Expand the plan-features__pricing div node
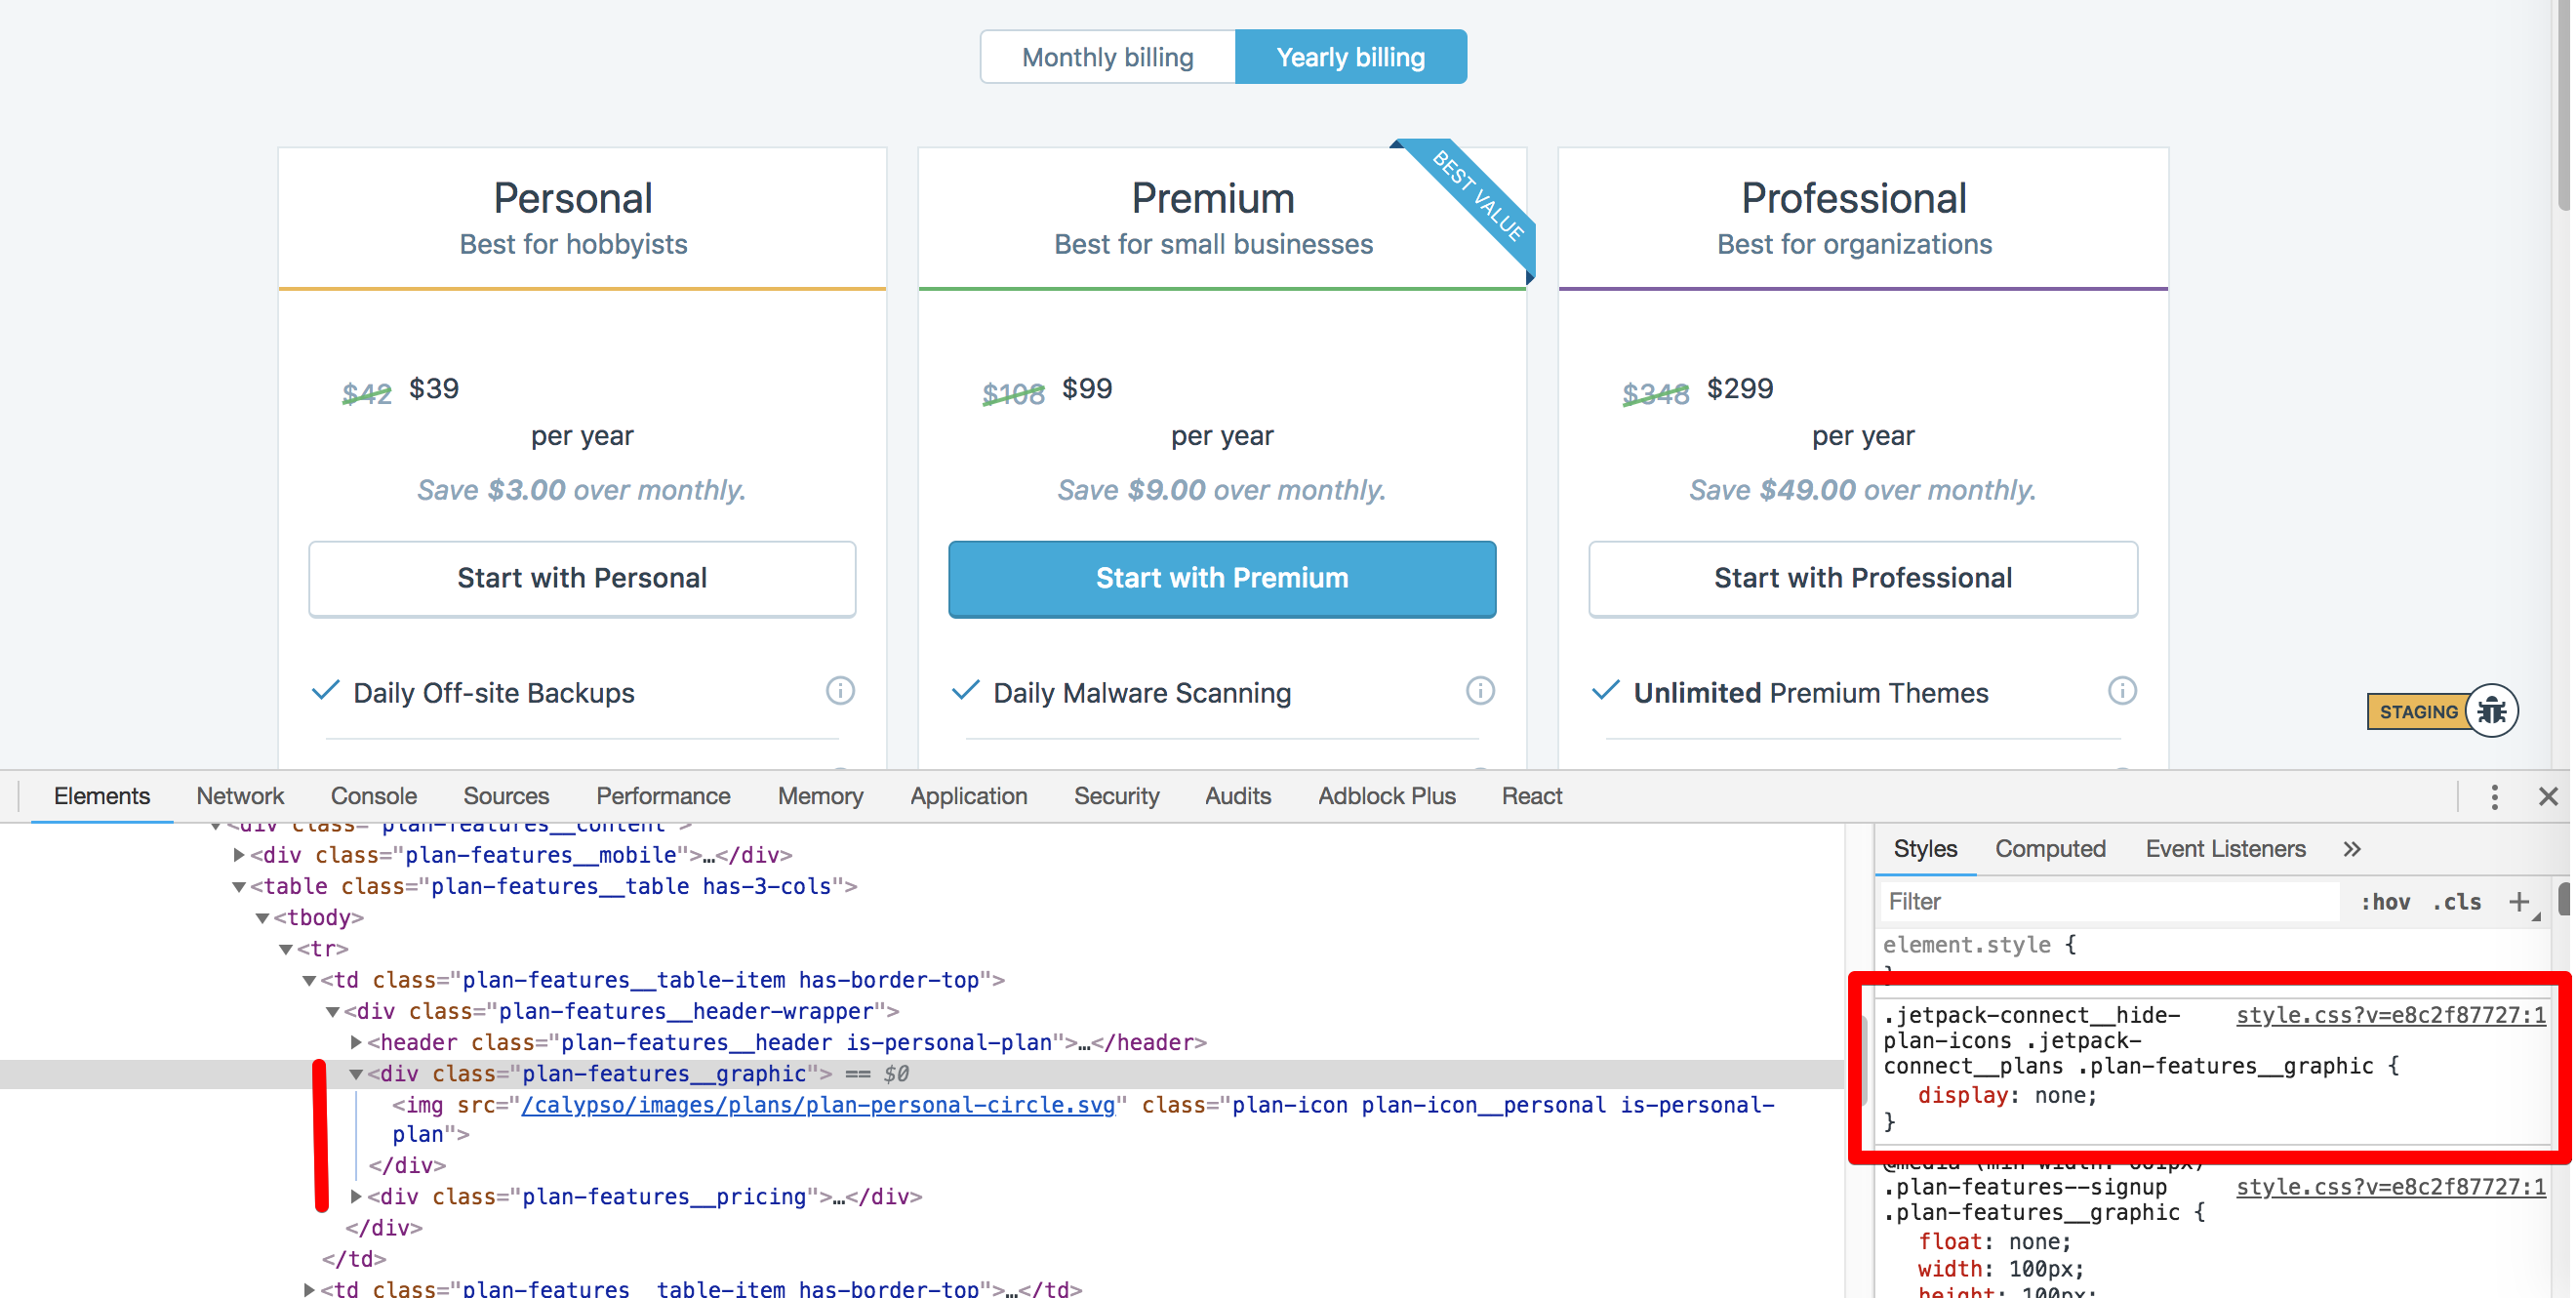Screen dimensions: 2576x1298 pos(357,1196)
